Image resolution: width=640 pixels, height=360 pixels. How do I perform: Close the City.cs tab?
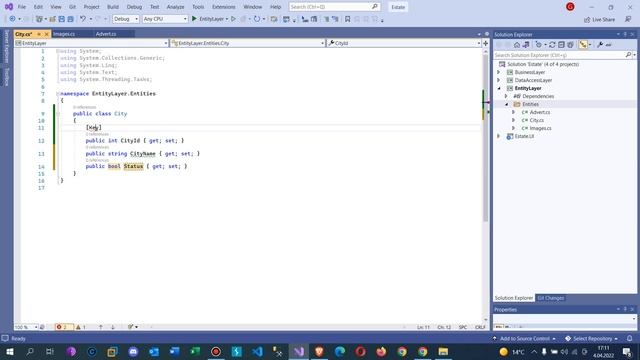[47, 34]
